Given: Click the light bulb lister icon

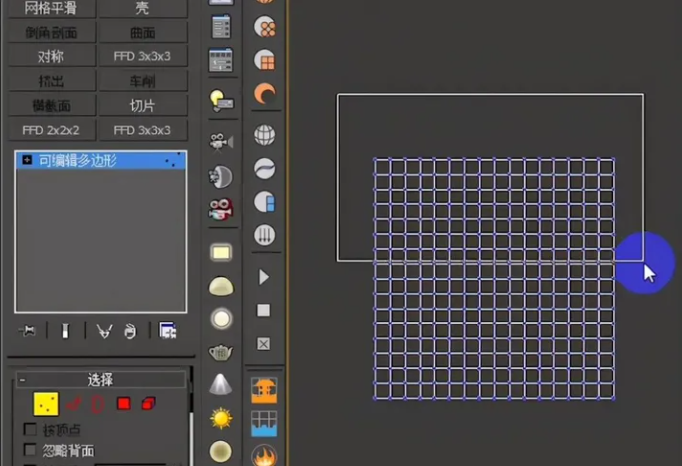Looking at the screenshot, I should click(x=221, y=100).
